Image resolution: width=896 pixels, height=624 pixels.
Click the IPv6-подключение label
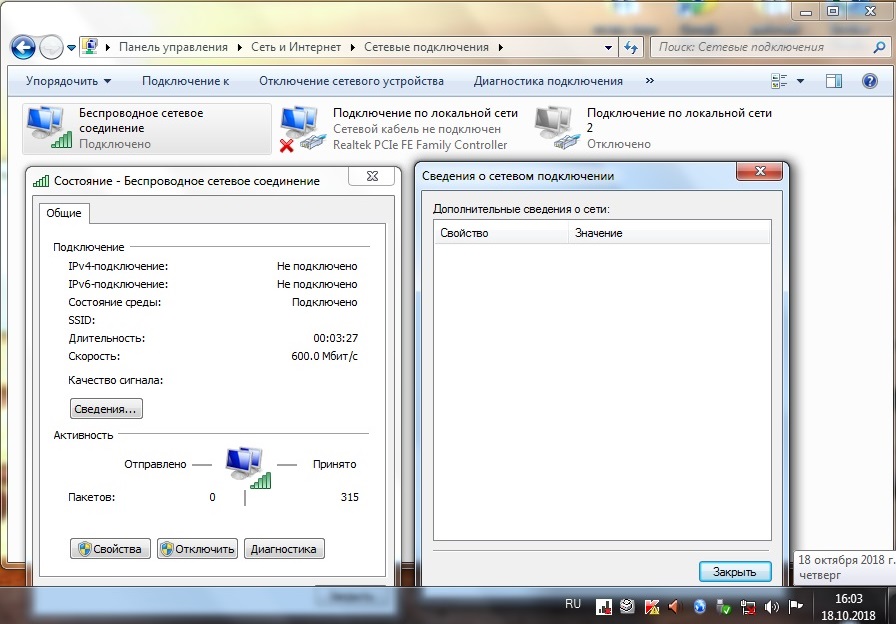pyautogui.click(x=118, y=285)
